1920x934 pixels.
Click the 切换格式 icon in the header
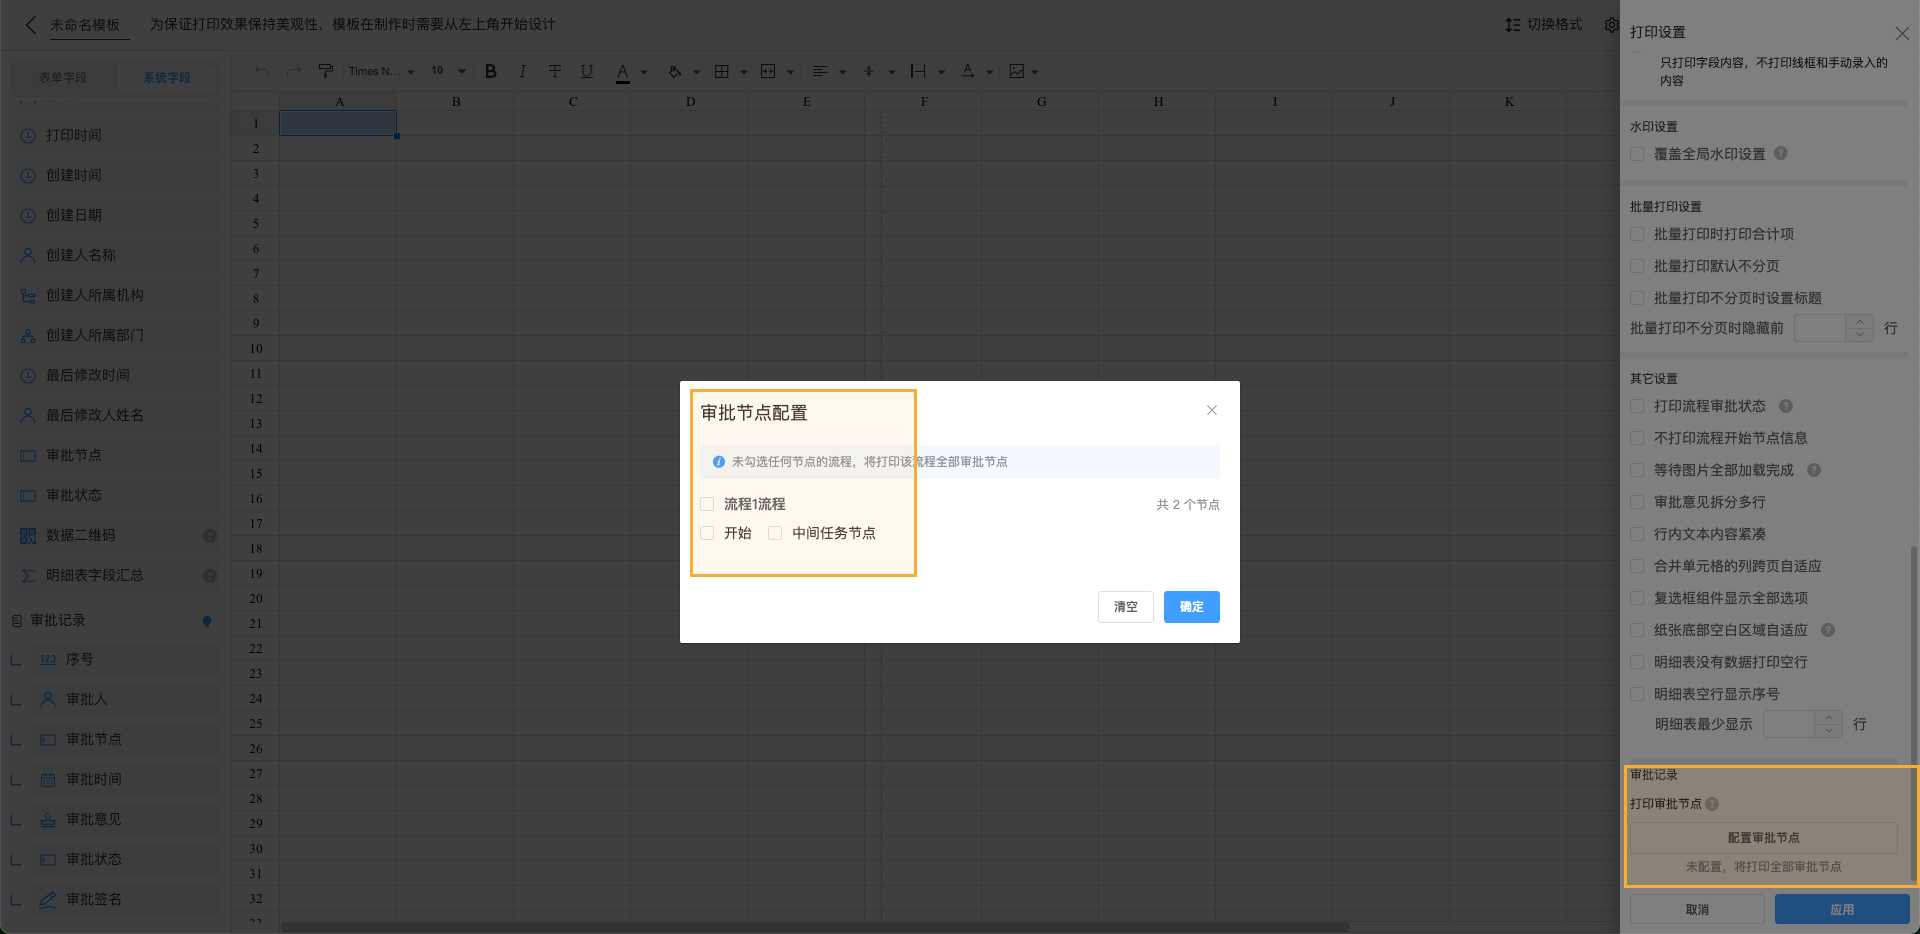1513,24
